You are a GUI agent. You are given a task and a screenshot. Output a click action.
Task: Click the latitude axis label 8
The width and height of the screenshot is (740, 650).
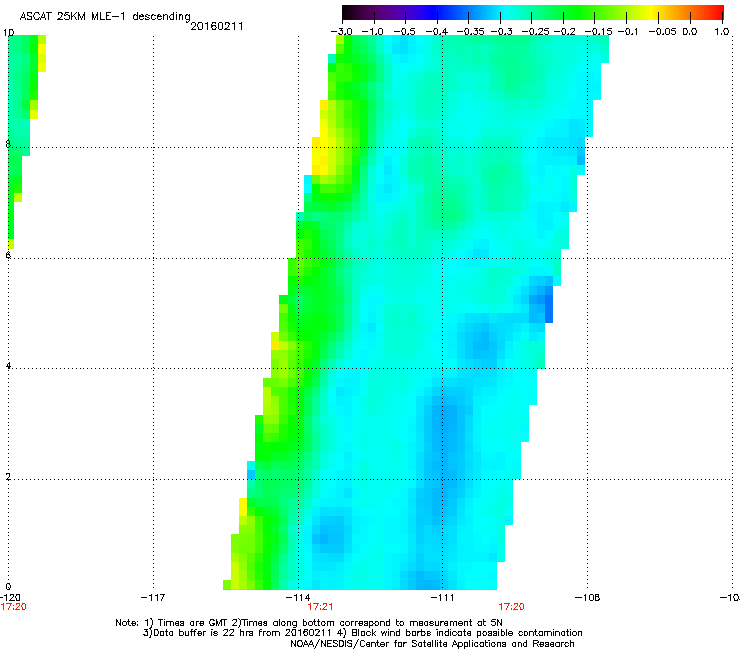tap(8, 144)
